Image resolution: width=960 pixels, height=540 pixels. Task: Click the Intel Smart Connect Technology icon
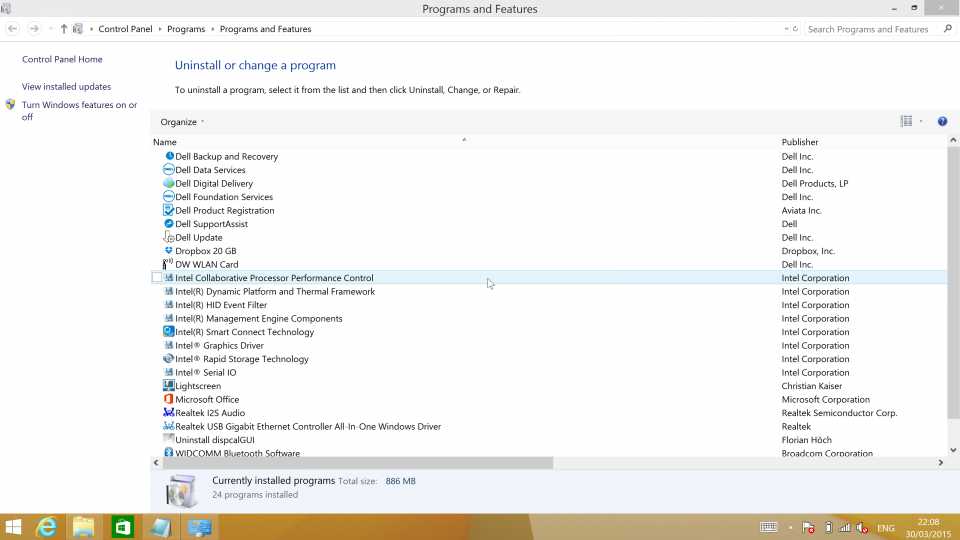(x=169, y=331)
